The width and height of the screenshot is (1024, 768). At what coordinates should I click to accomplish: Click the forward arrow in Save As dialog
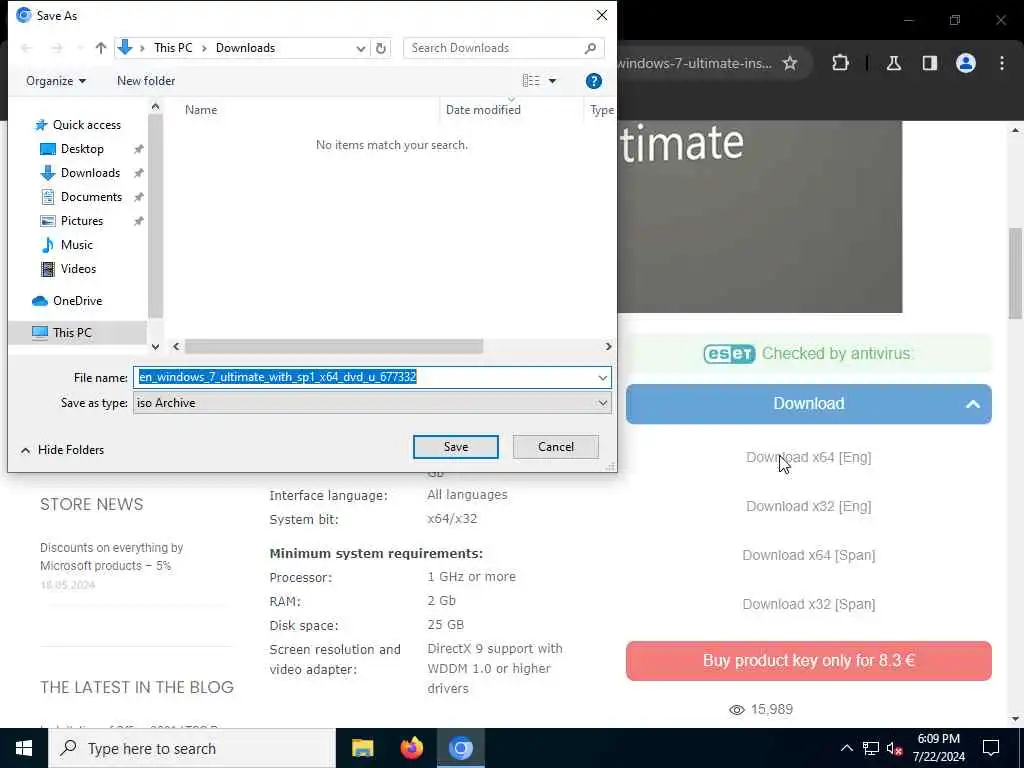(x=57, y=48)
